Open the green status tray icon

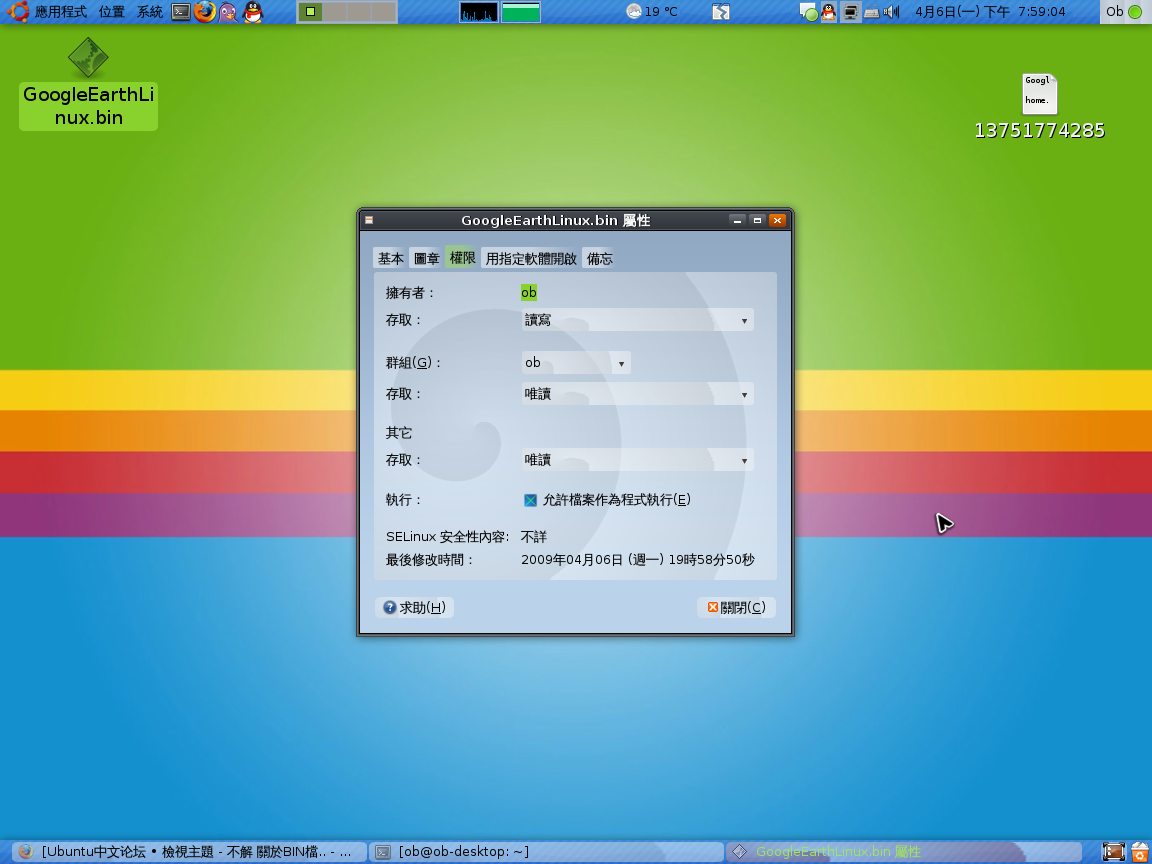pyautogui.click(x=809, y=12)
